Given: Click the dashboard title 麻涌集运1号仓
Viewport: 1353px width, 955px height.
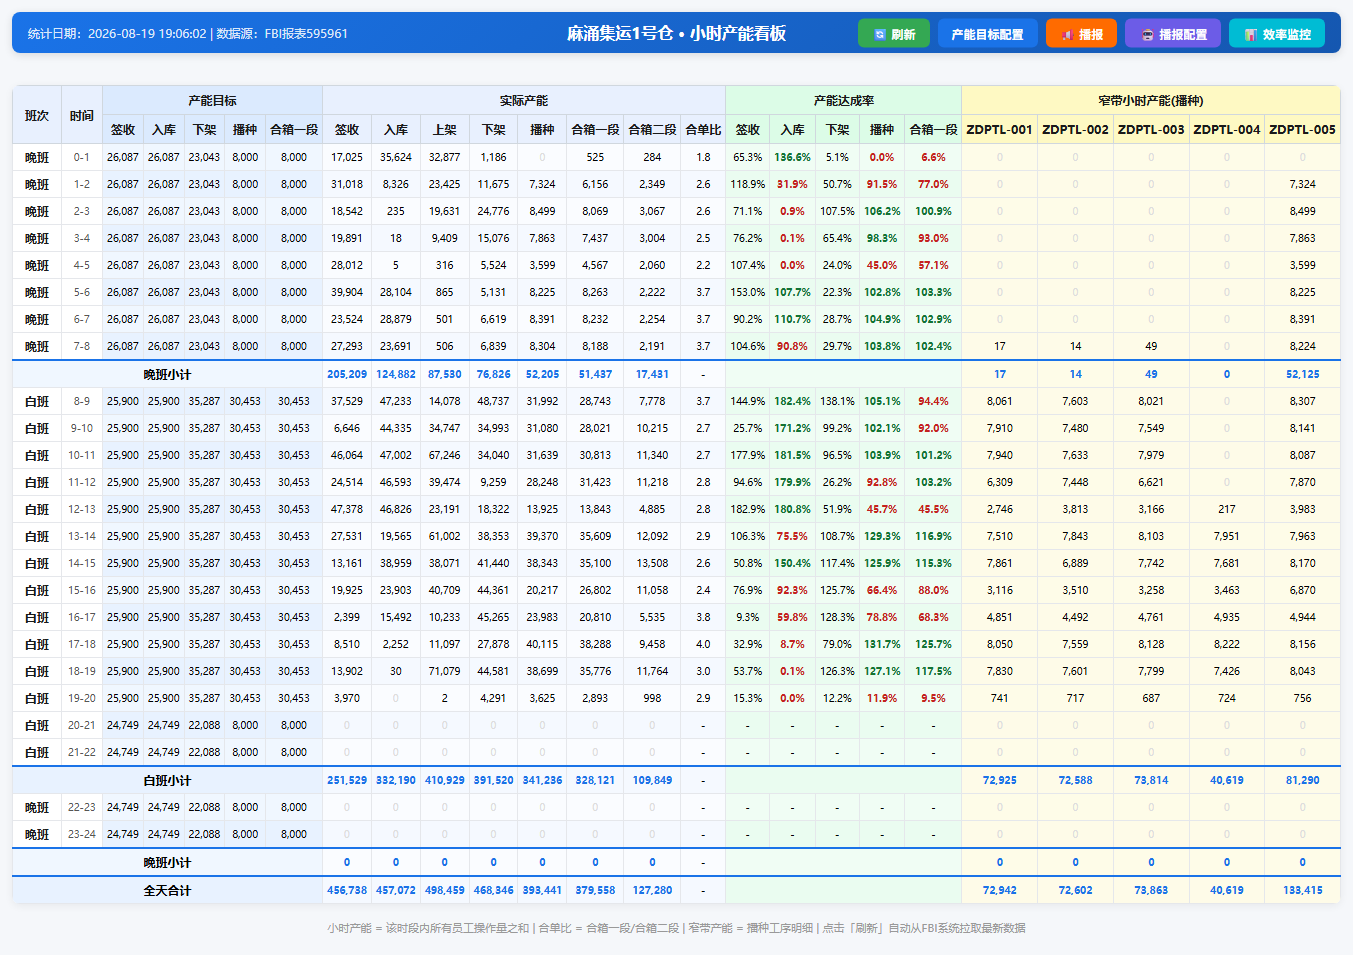Looking at the screenshot, I should point(620,33).
